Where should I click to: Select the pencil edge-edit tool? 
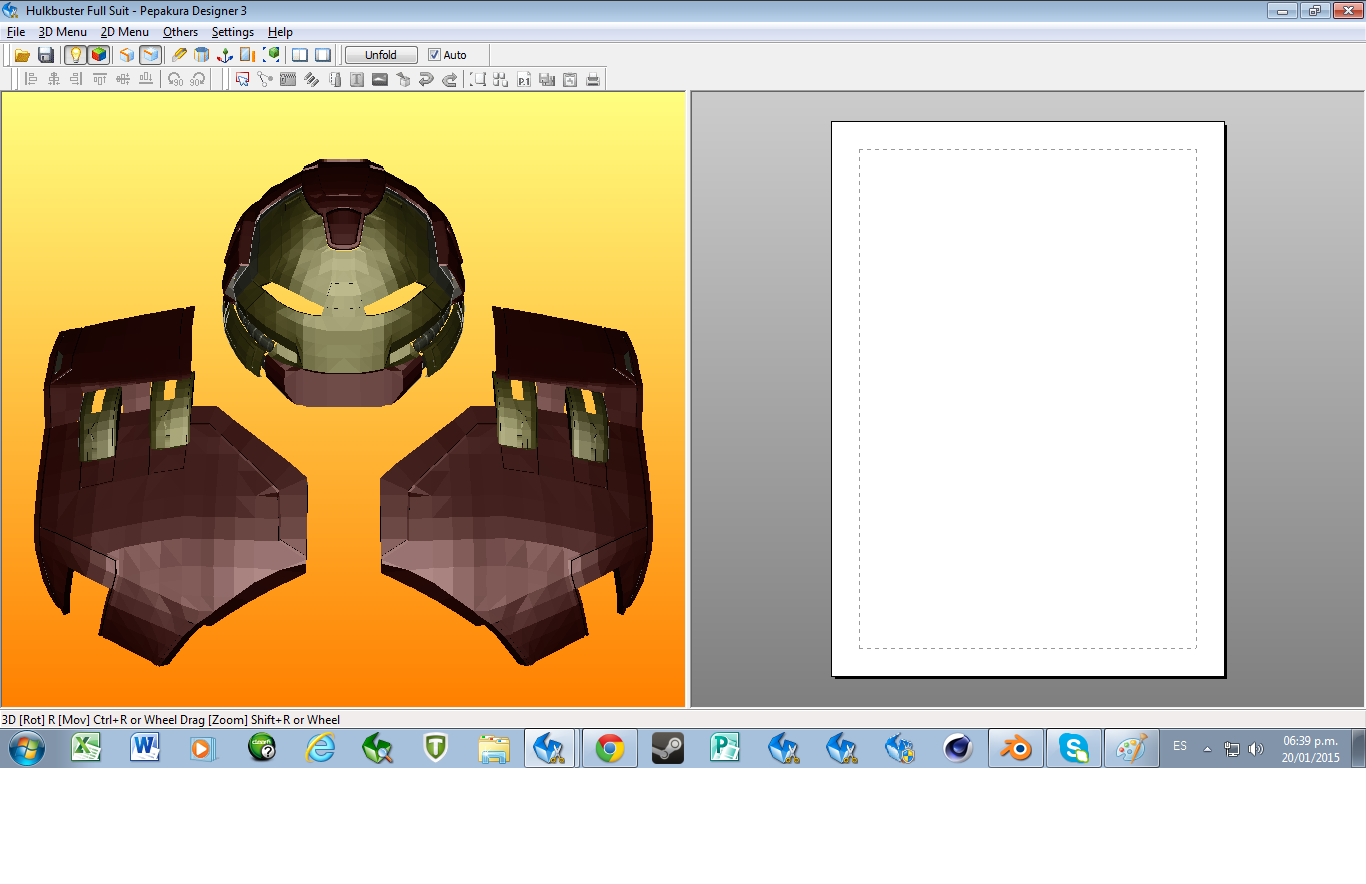pos(179,55)
